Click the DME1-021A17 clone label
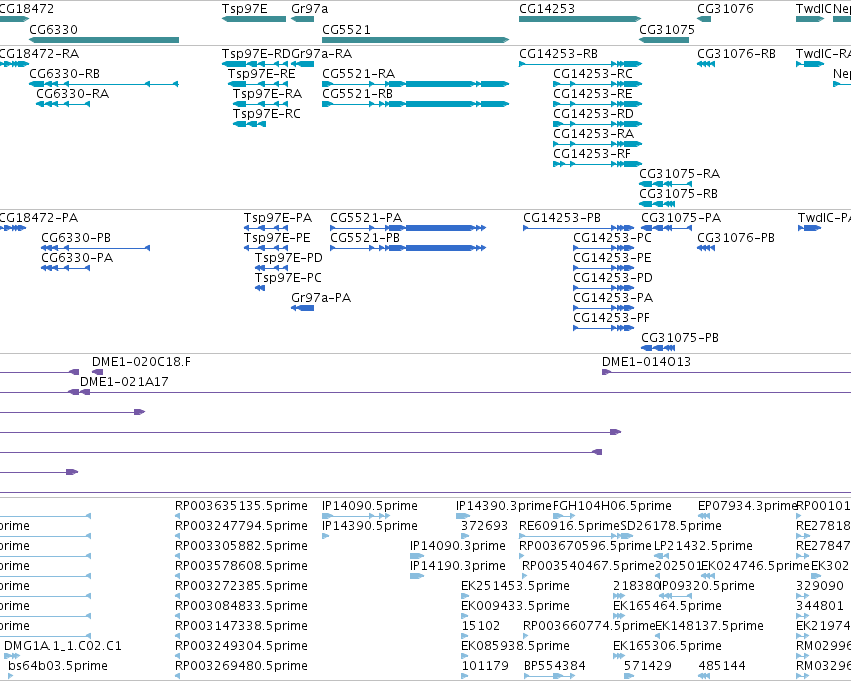Image resolution: width=851 pixels, height=681 pixels. [124, 382]
